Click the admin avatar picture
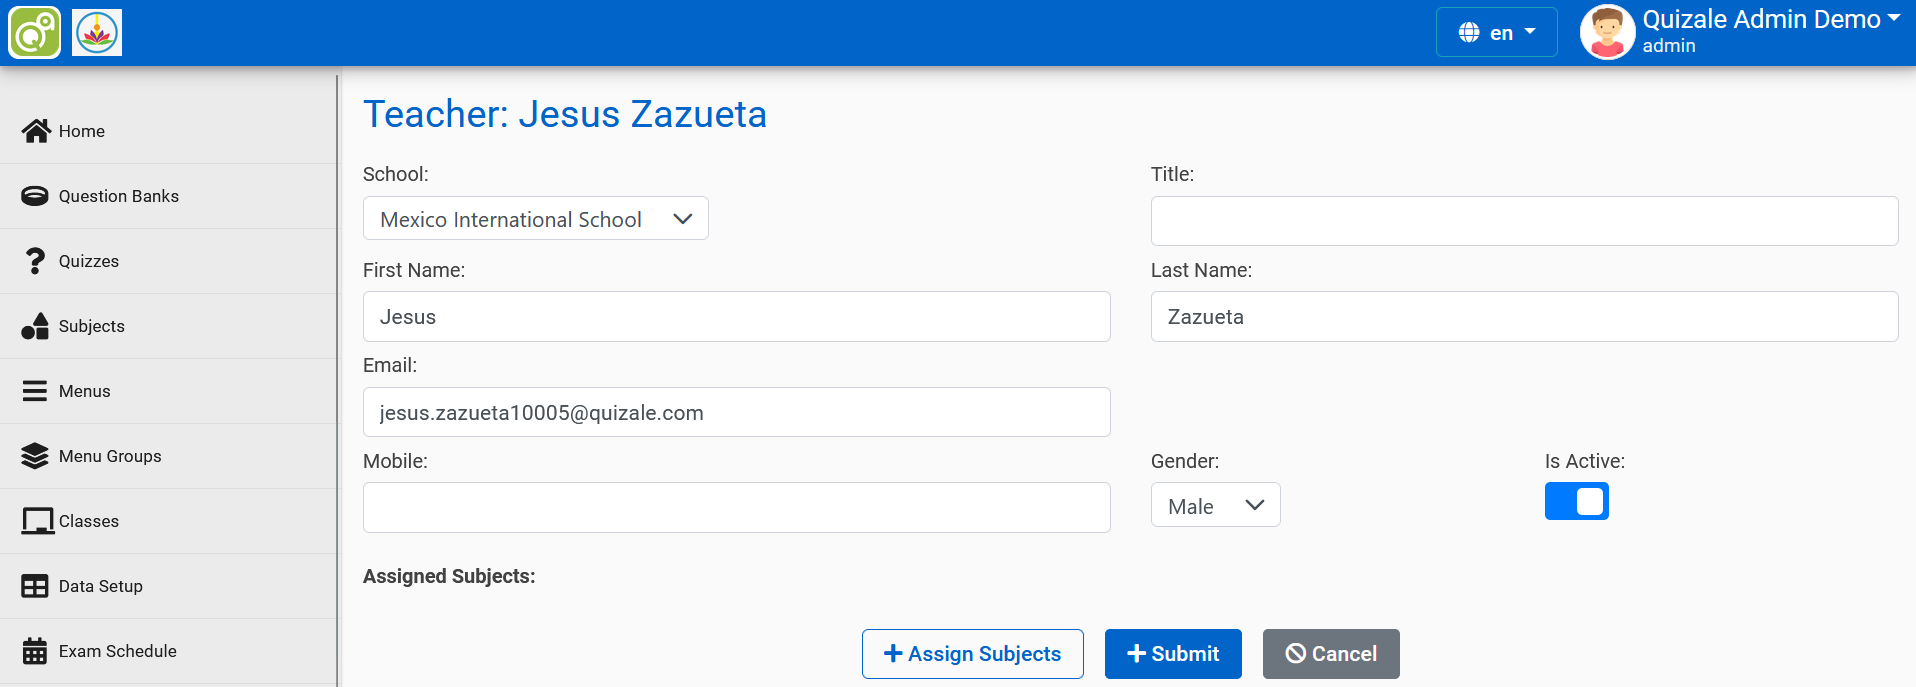Viewport: 1916px width, 687px height. tap(1606, 31)
